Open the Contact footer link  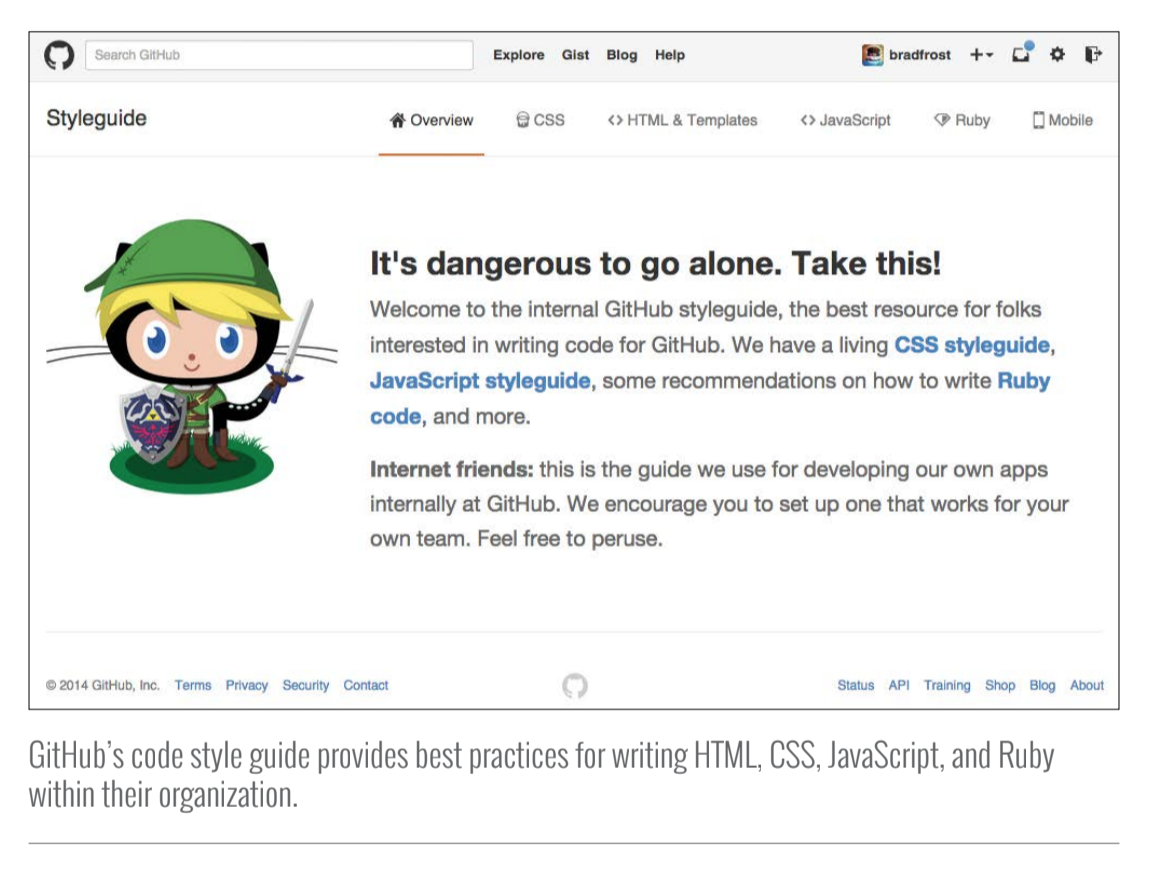(x=365, y=685)
